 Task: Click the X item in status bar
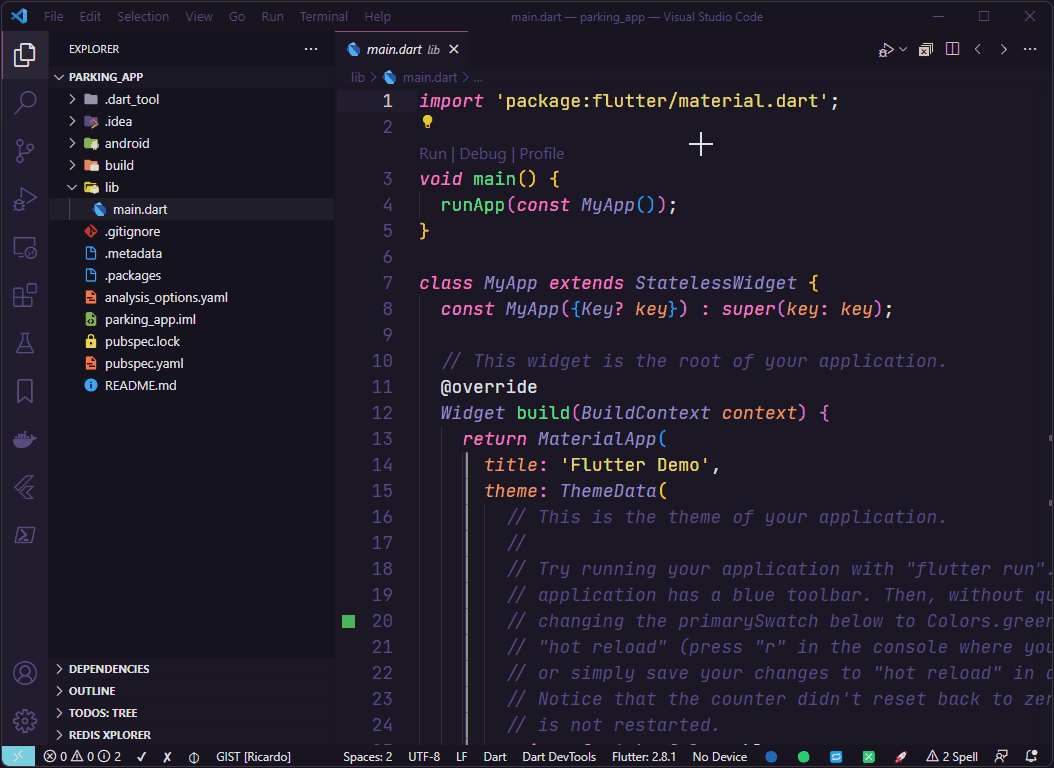(167, 757)
